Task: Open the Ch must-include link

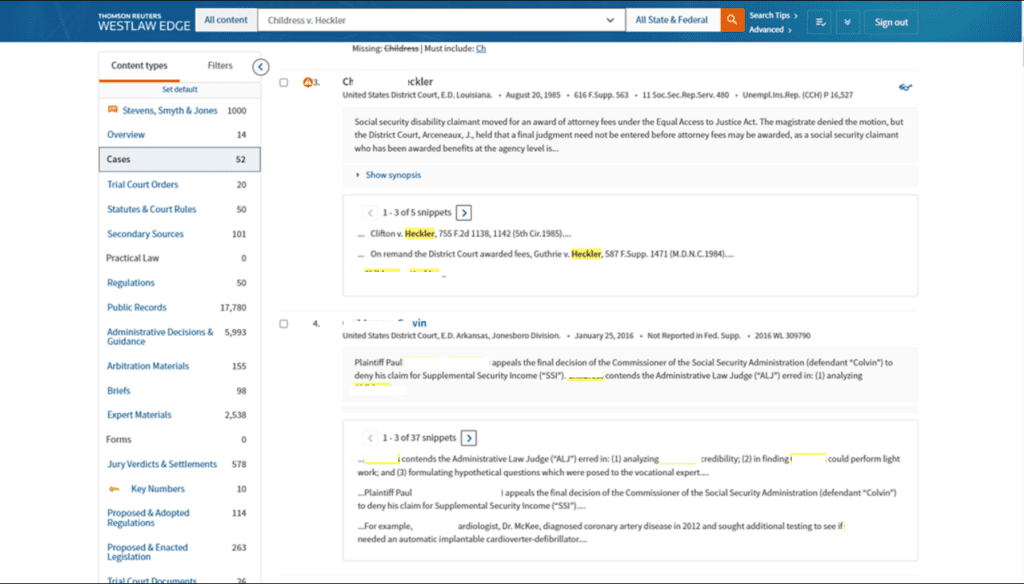Action: tap(481, 46)
